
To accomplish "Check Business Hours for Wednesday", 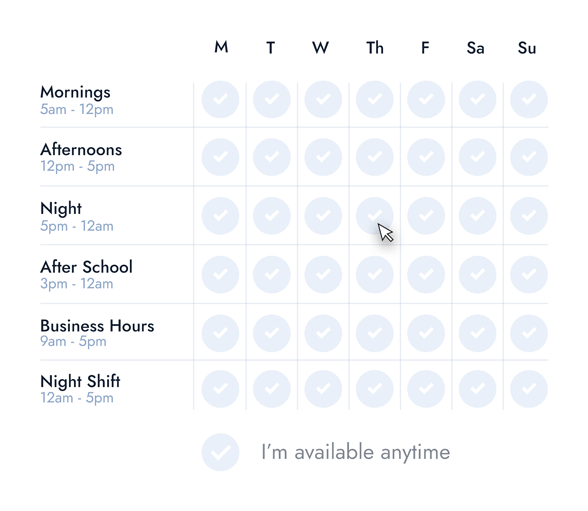I will [x=323, y=333].
